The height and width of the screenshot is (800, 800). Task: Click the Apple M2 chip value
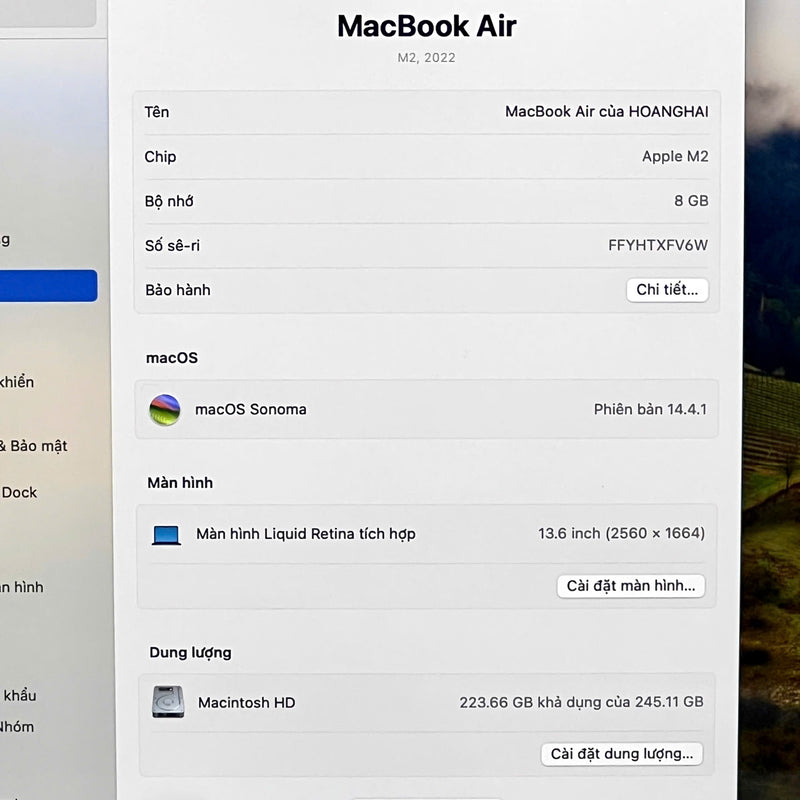675,157
